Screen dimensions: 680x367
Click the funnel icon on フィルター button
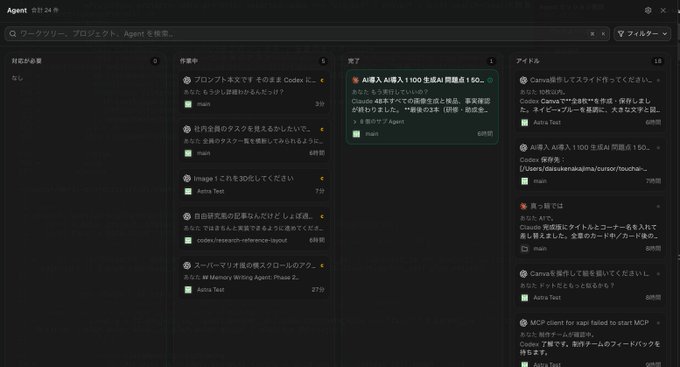coord(621,34)
